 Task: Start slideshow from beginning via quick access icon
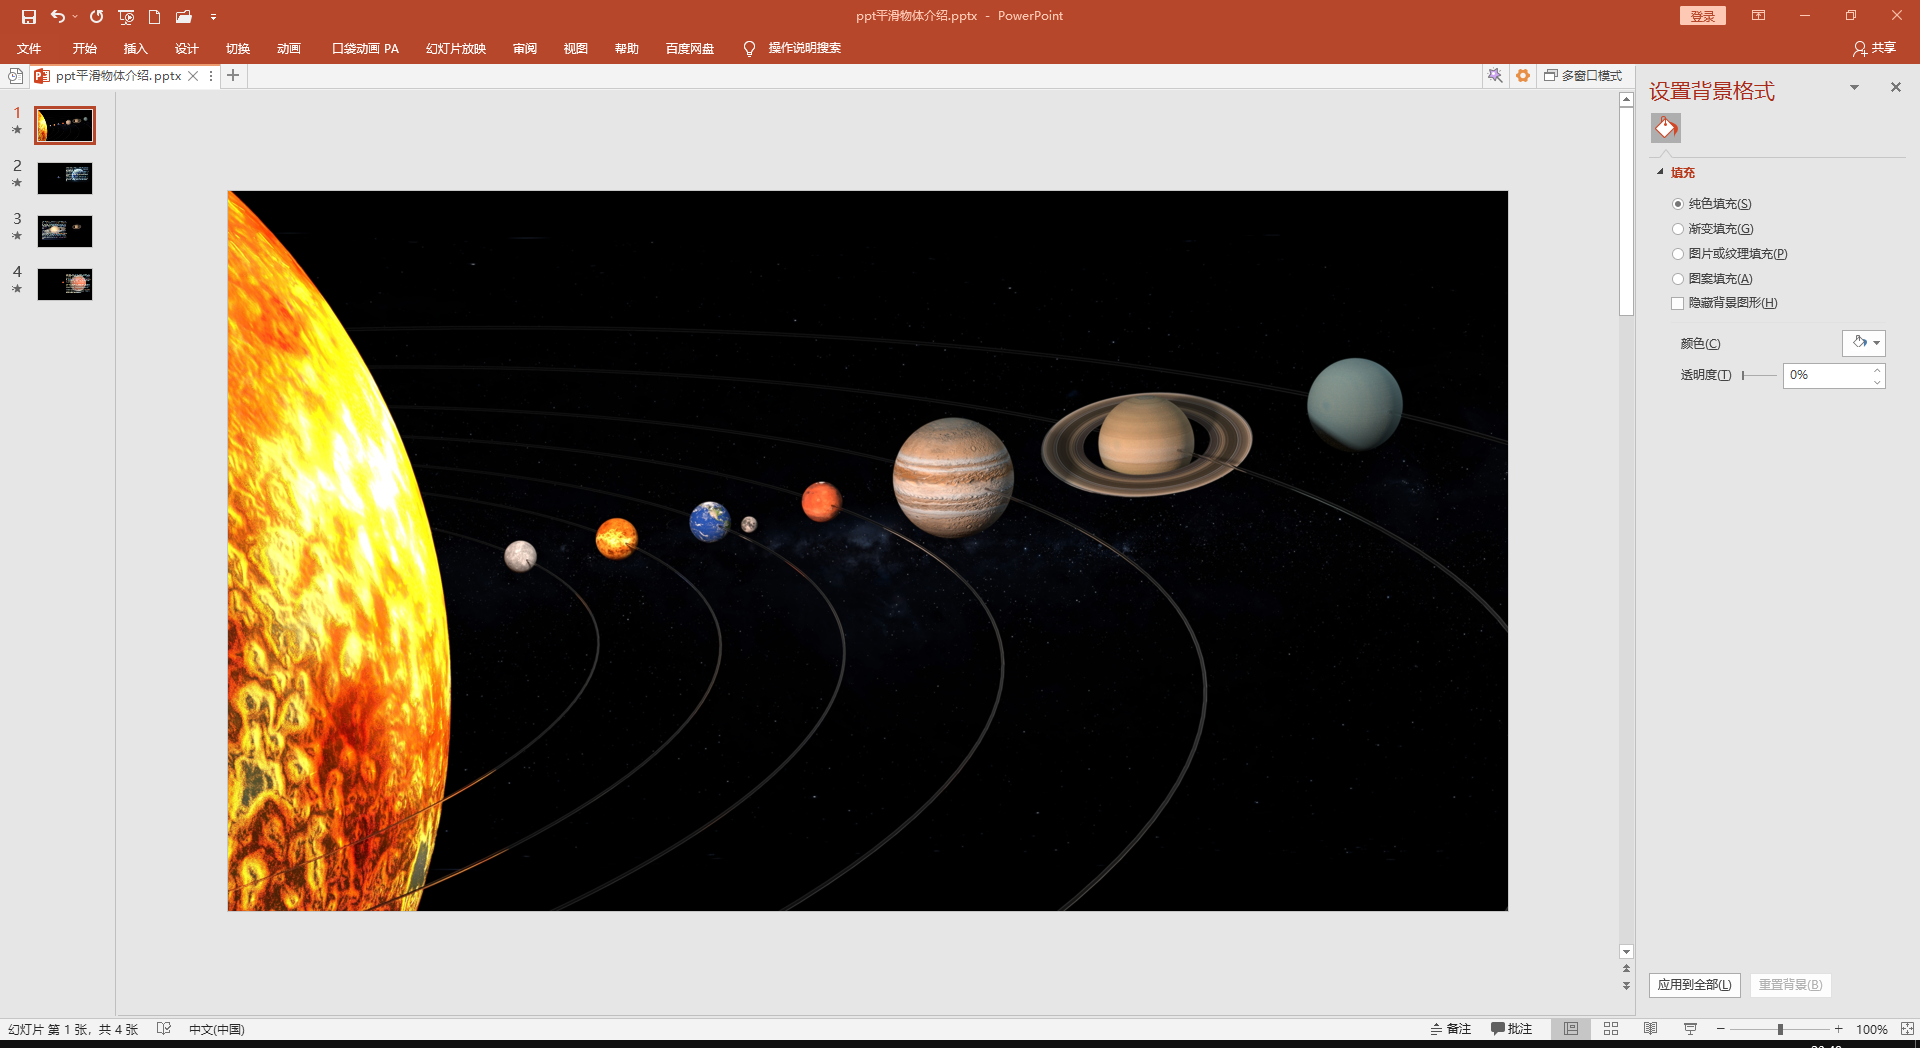(126, 17)
